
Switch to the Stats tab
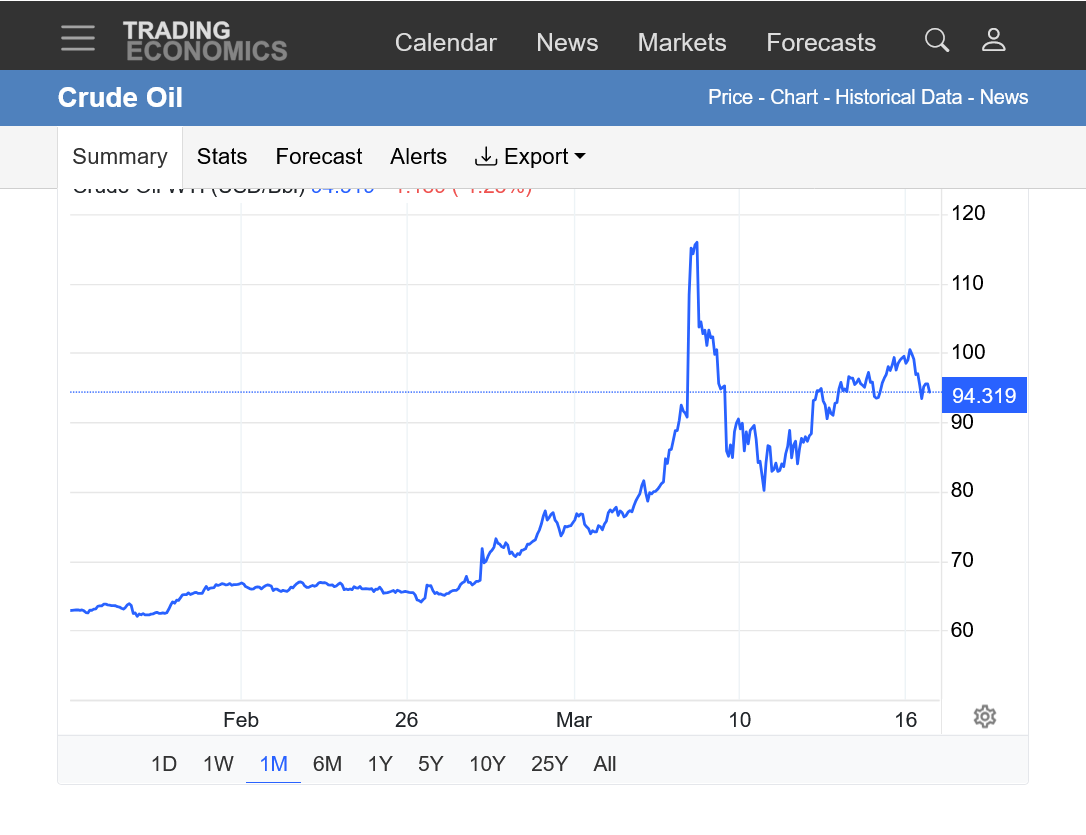(x=222, y=157)
